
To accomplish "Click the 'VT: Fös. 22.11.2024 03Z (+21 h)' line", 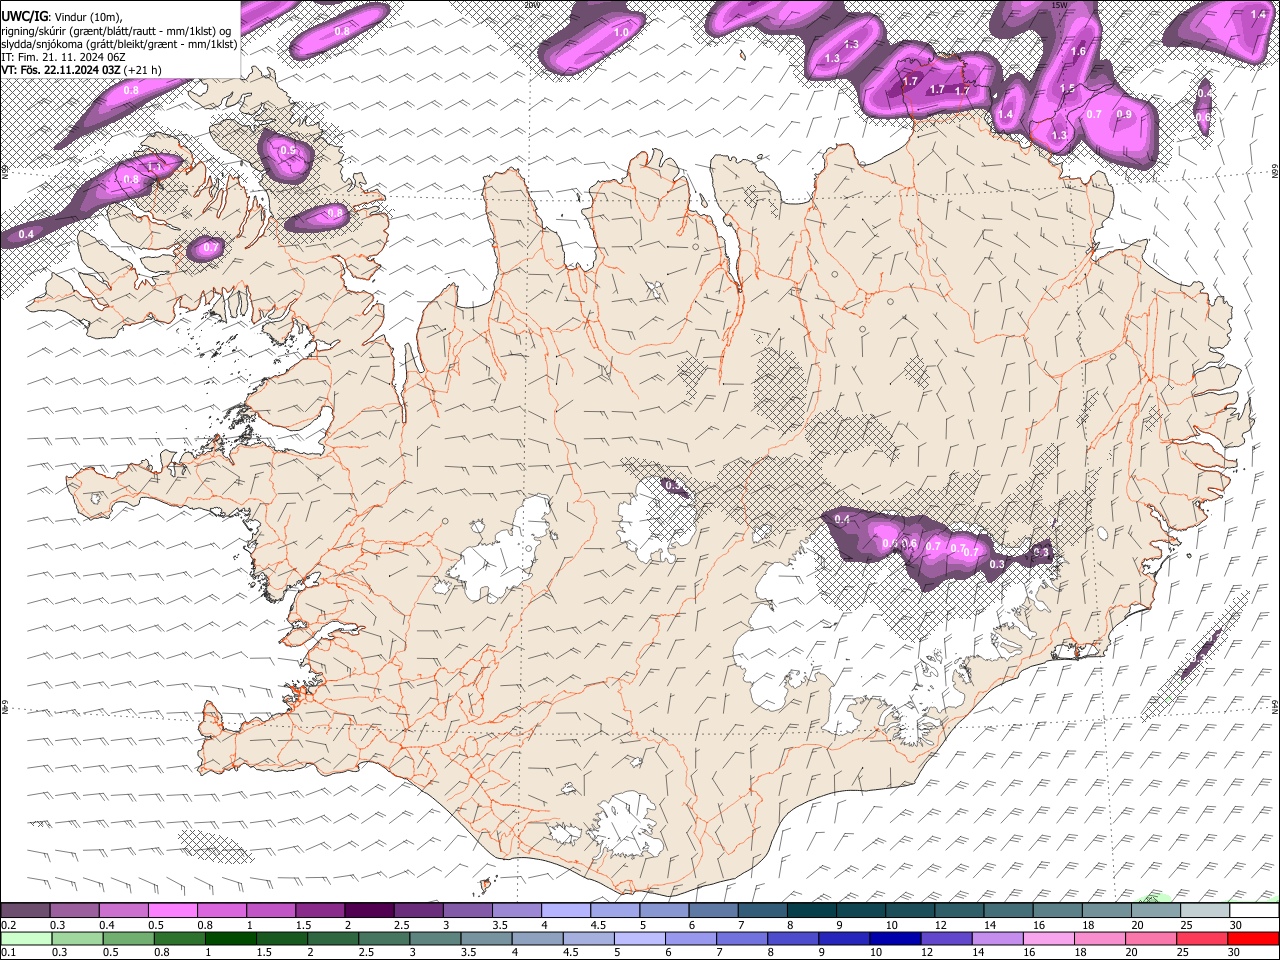I will coord(81,70).
